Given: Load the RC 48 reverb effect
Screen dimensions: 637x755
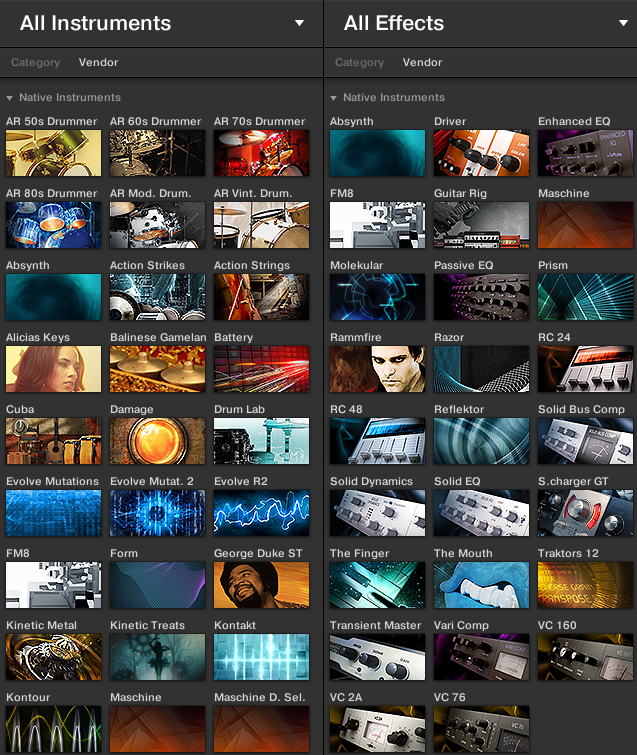Looking at the screenshot, I should coord(377,441).
